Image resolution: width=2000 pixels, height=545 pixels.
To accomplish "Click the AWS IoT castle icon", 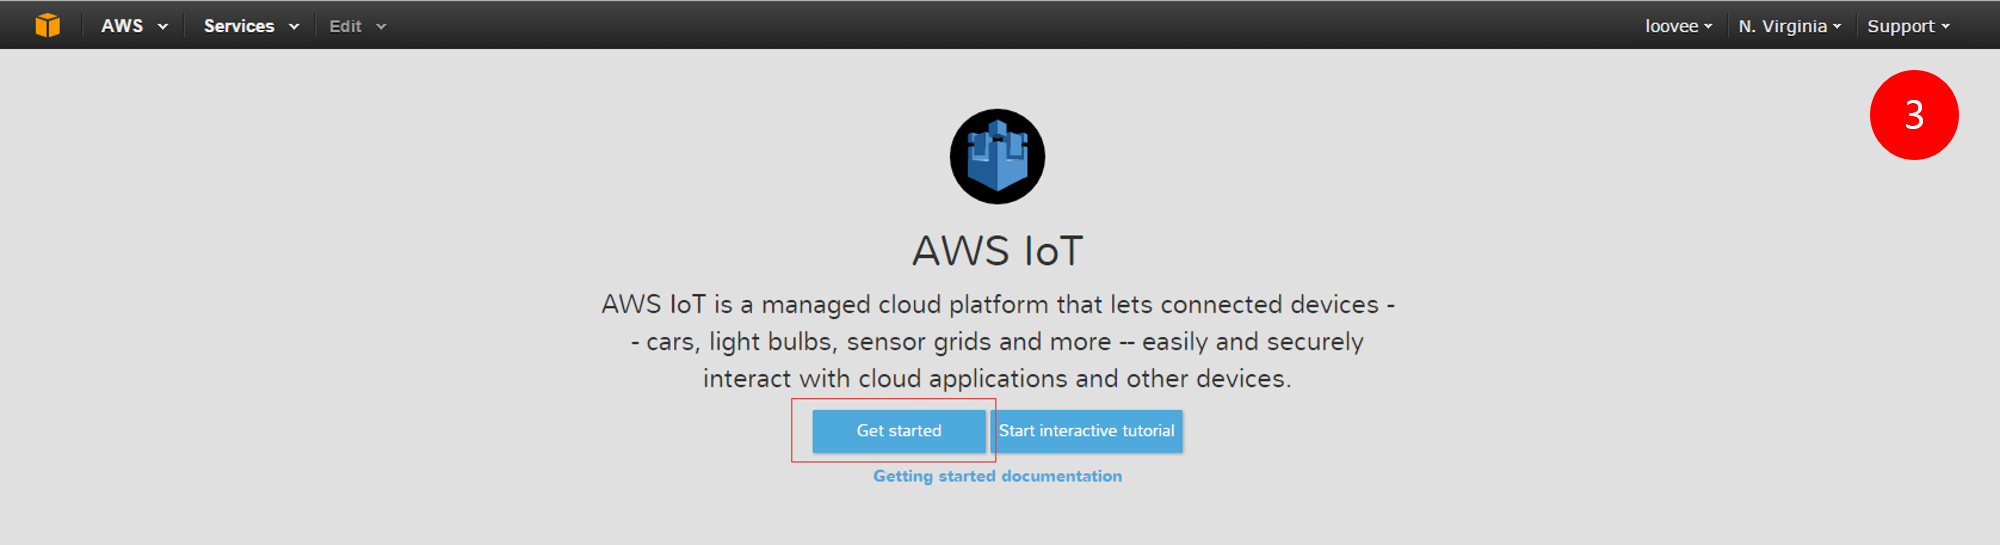I will pyautogui.click(x=997, y=156).
